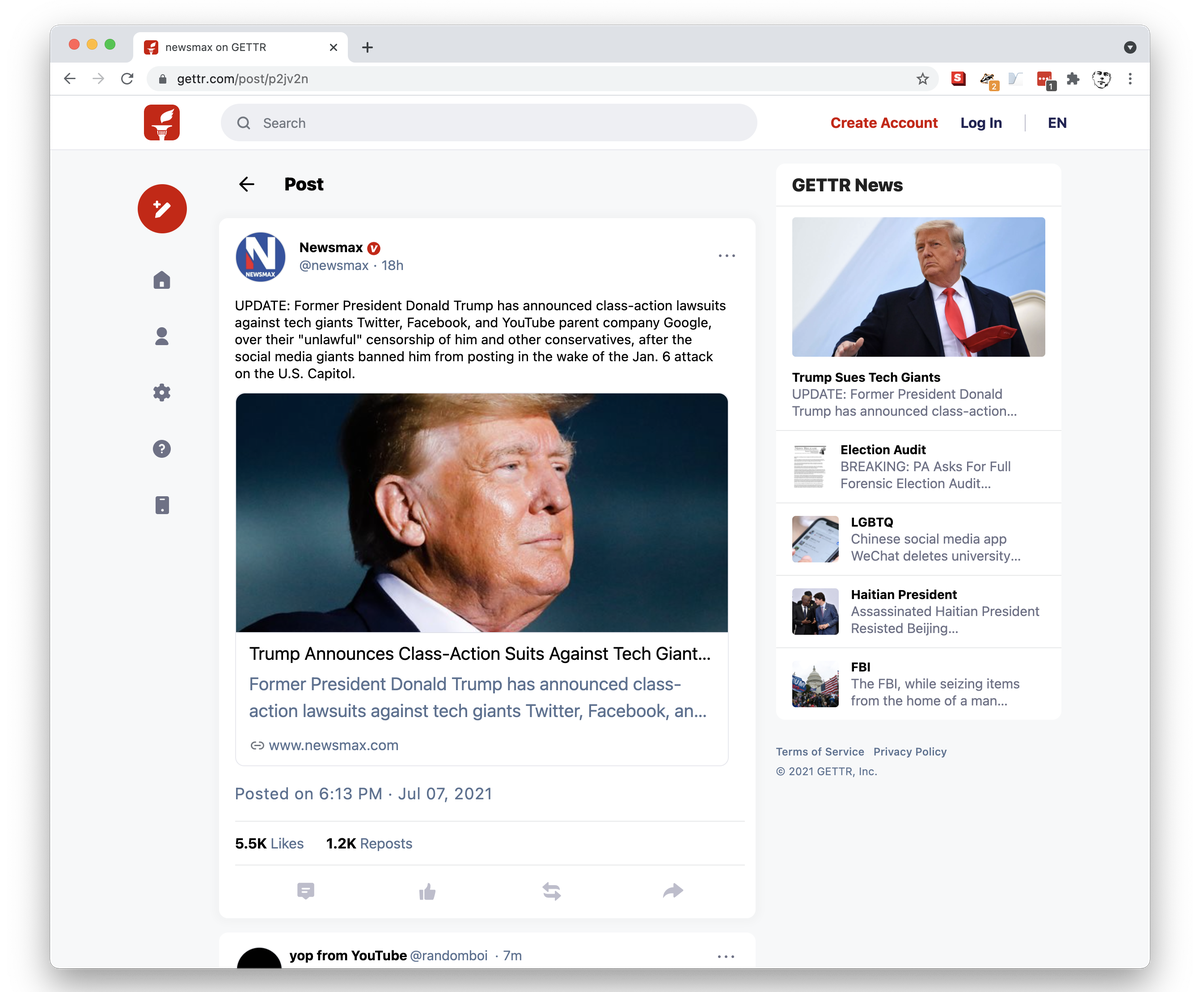The height and width of the screenshot is (992, 1200).
Task: Open the Trump Announces Class-Action Suits headline
Action: click(x=480, y=653)
